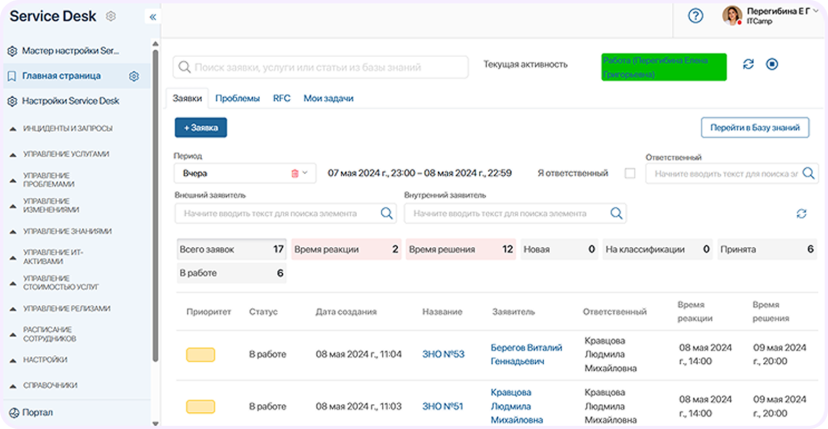Open applicant link Кравцова Людмила Михайловна
This screenshot has height=429, width=828.
pos(517,406)
